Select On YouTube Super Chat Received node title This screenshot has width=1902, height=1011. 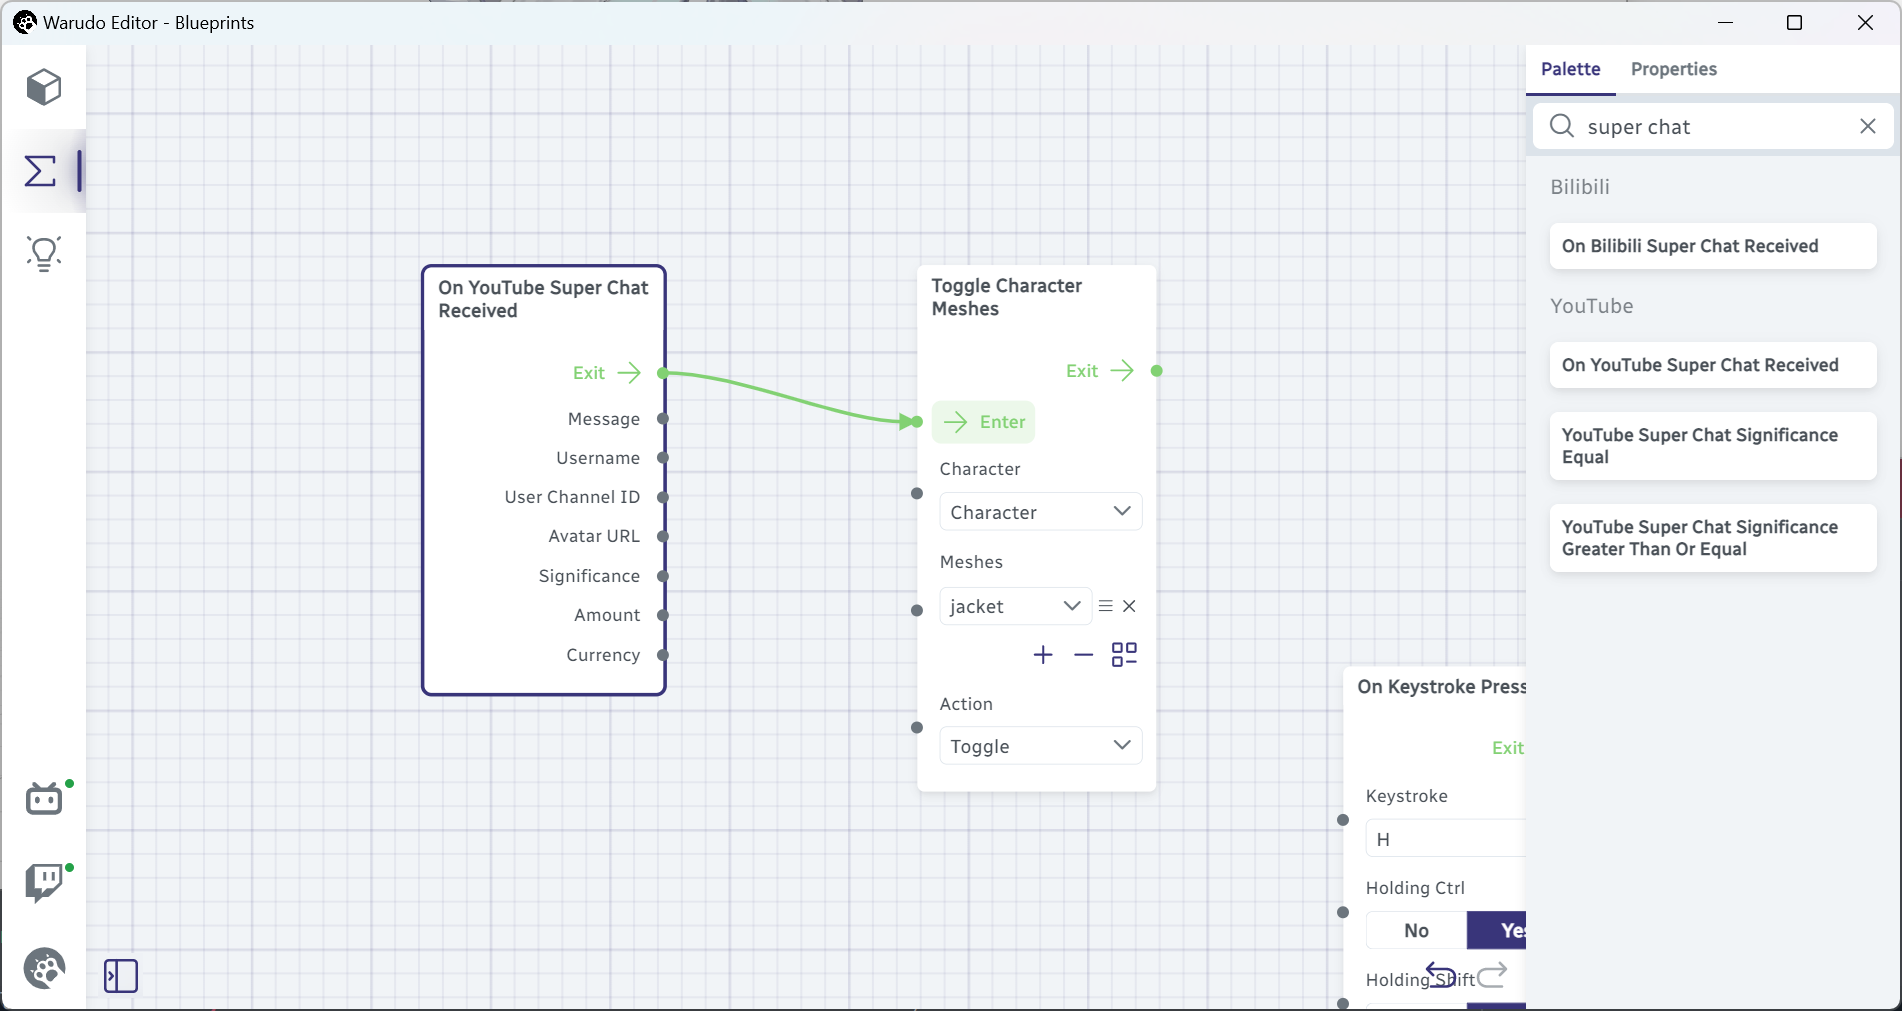543,299
